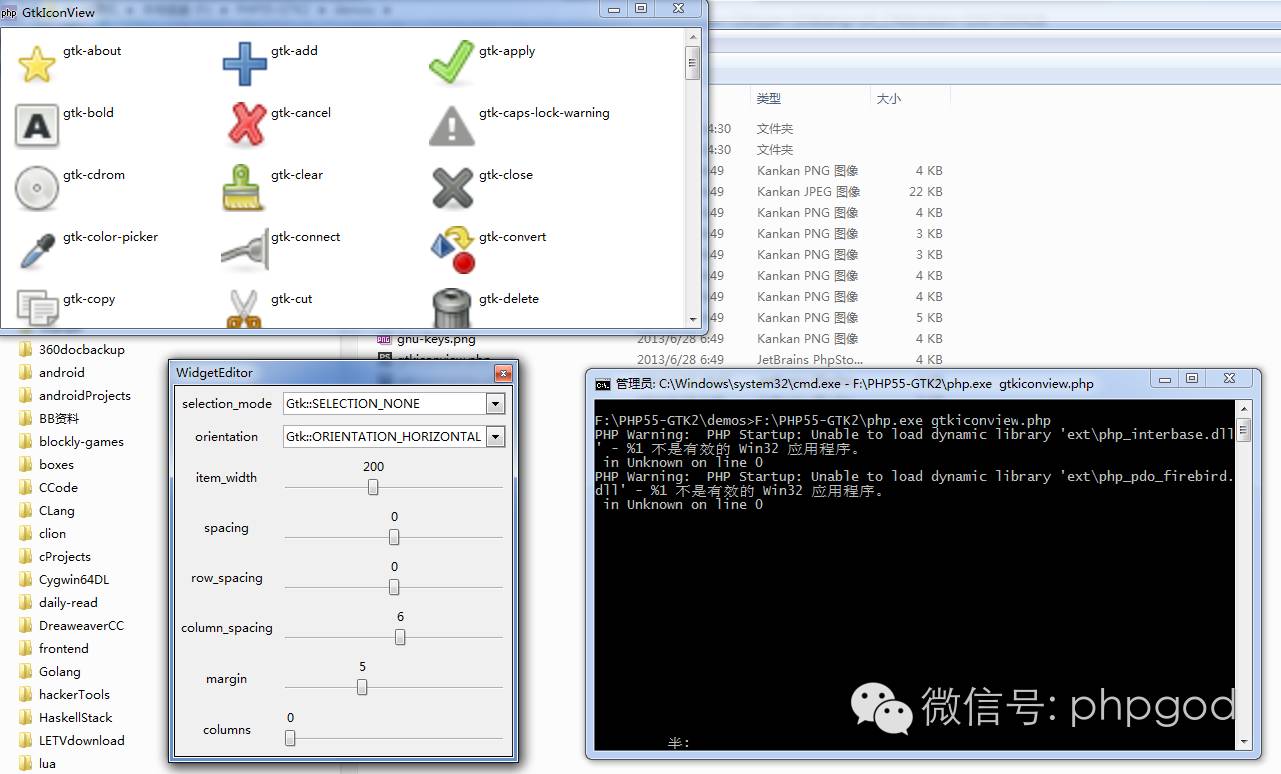
Task: Click the 大小 column header in Explorer
Action: (x=888, y=99)
